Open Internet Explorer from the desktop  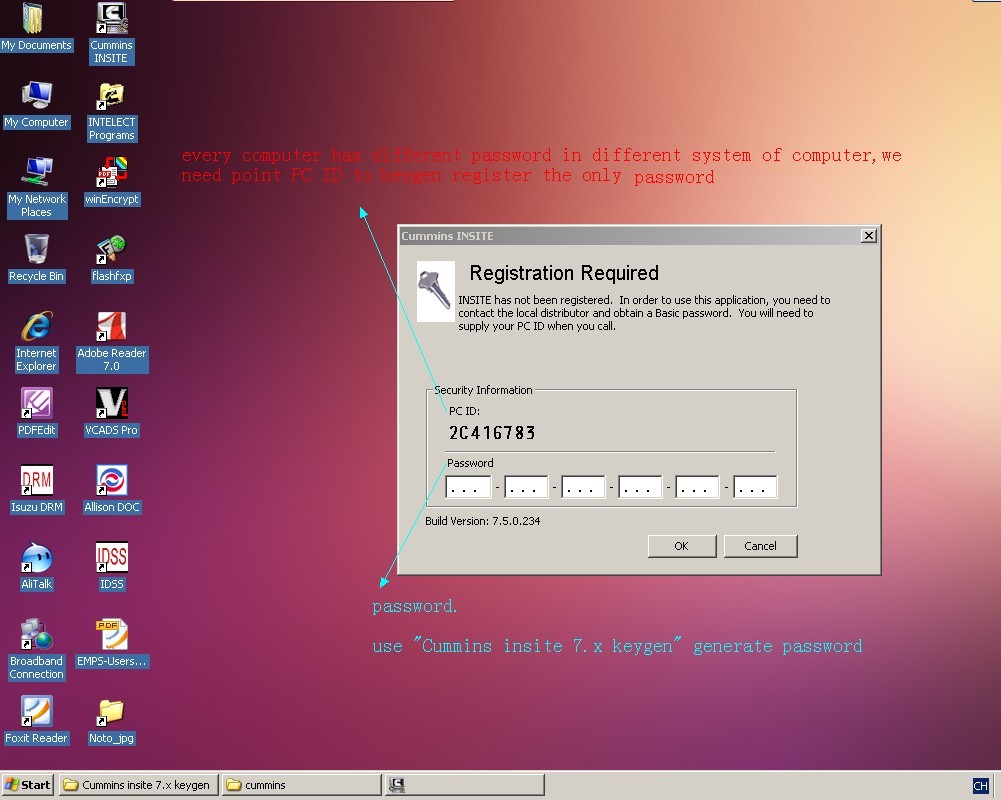37,326
